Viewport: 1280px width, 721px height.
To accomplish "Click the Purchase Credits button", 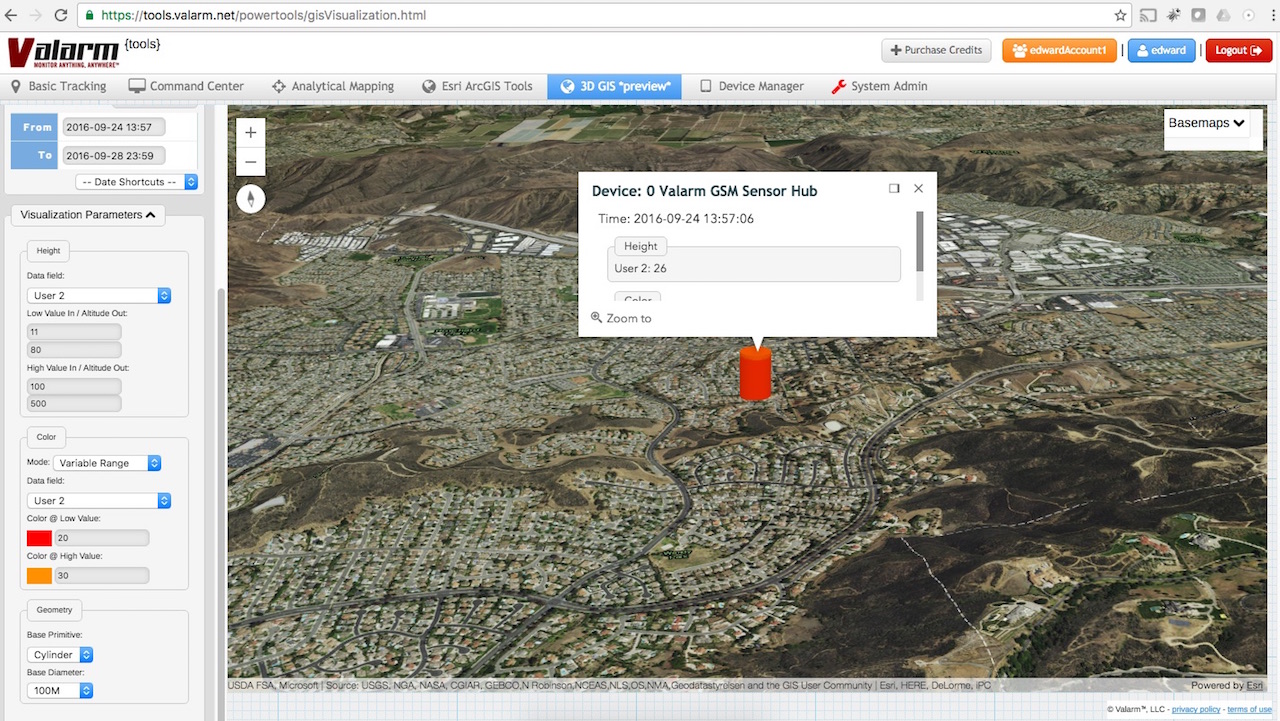I will 936,50.
